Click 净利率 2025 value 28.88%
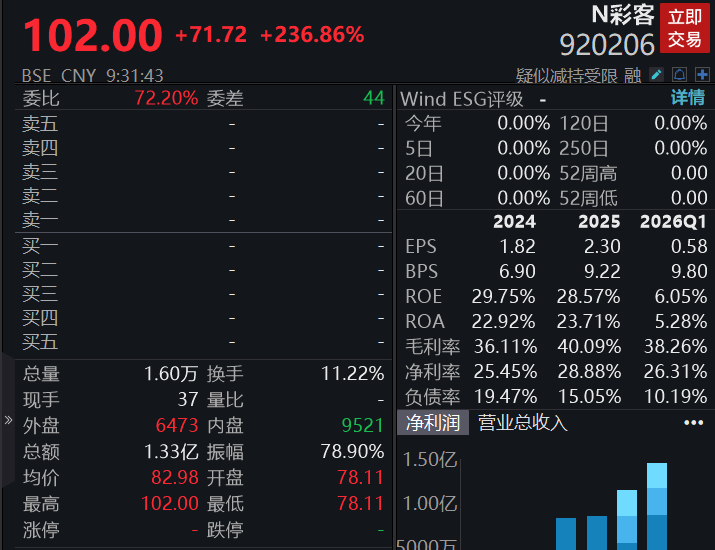The width and height of the screenshot is (715, 550). coord(589,372)
